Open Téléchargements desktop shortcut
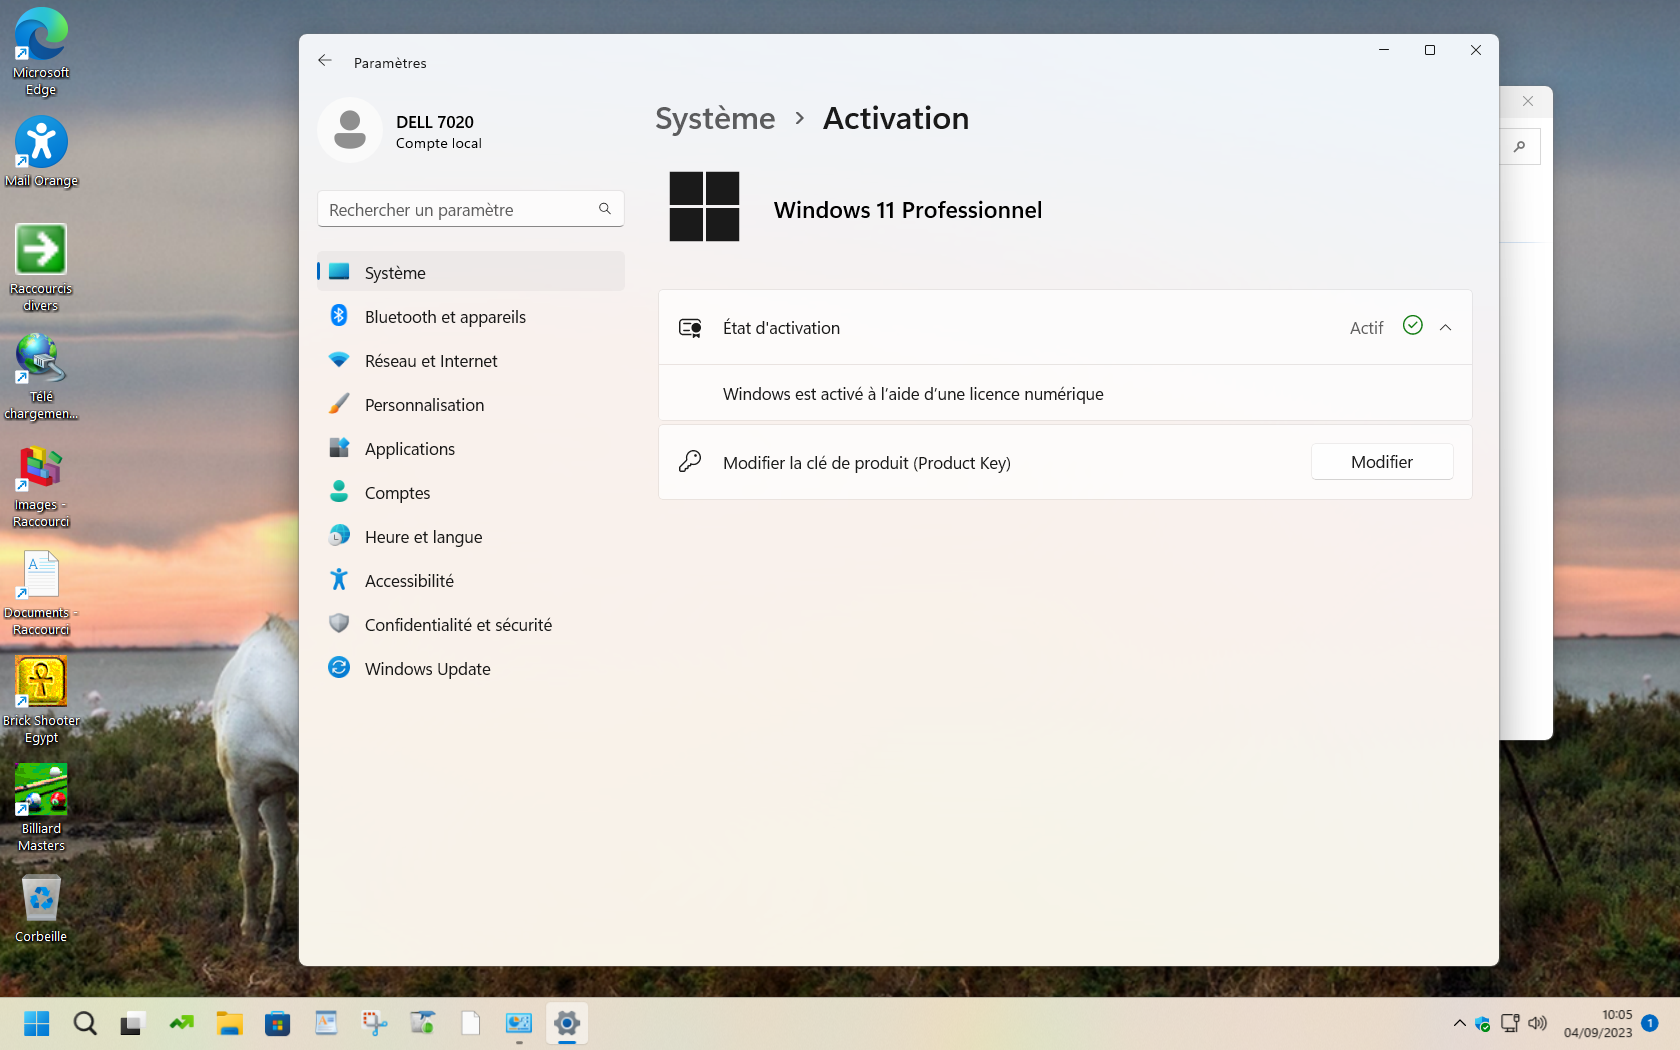 tap(41, 376)
